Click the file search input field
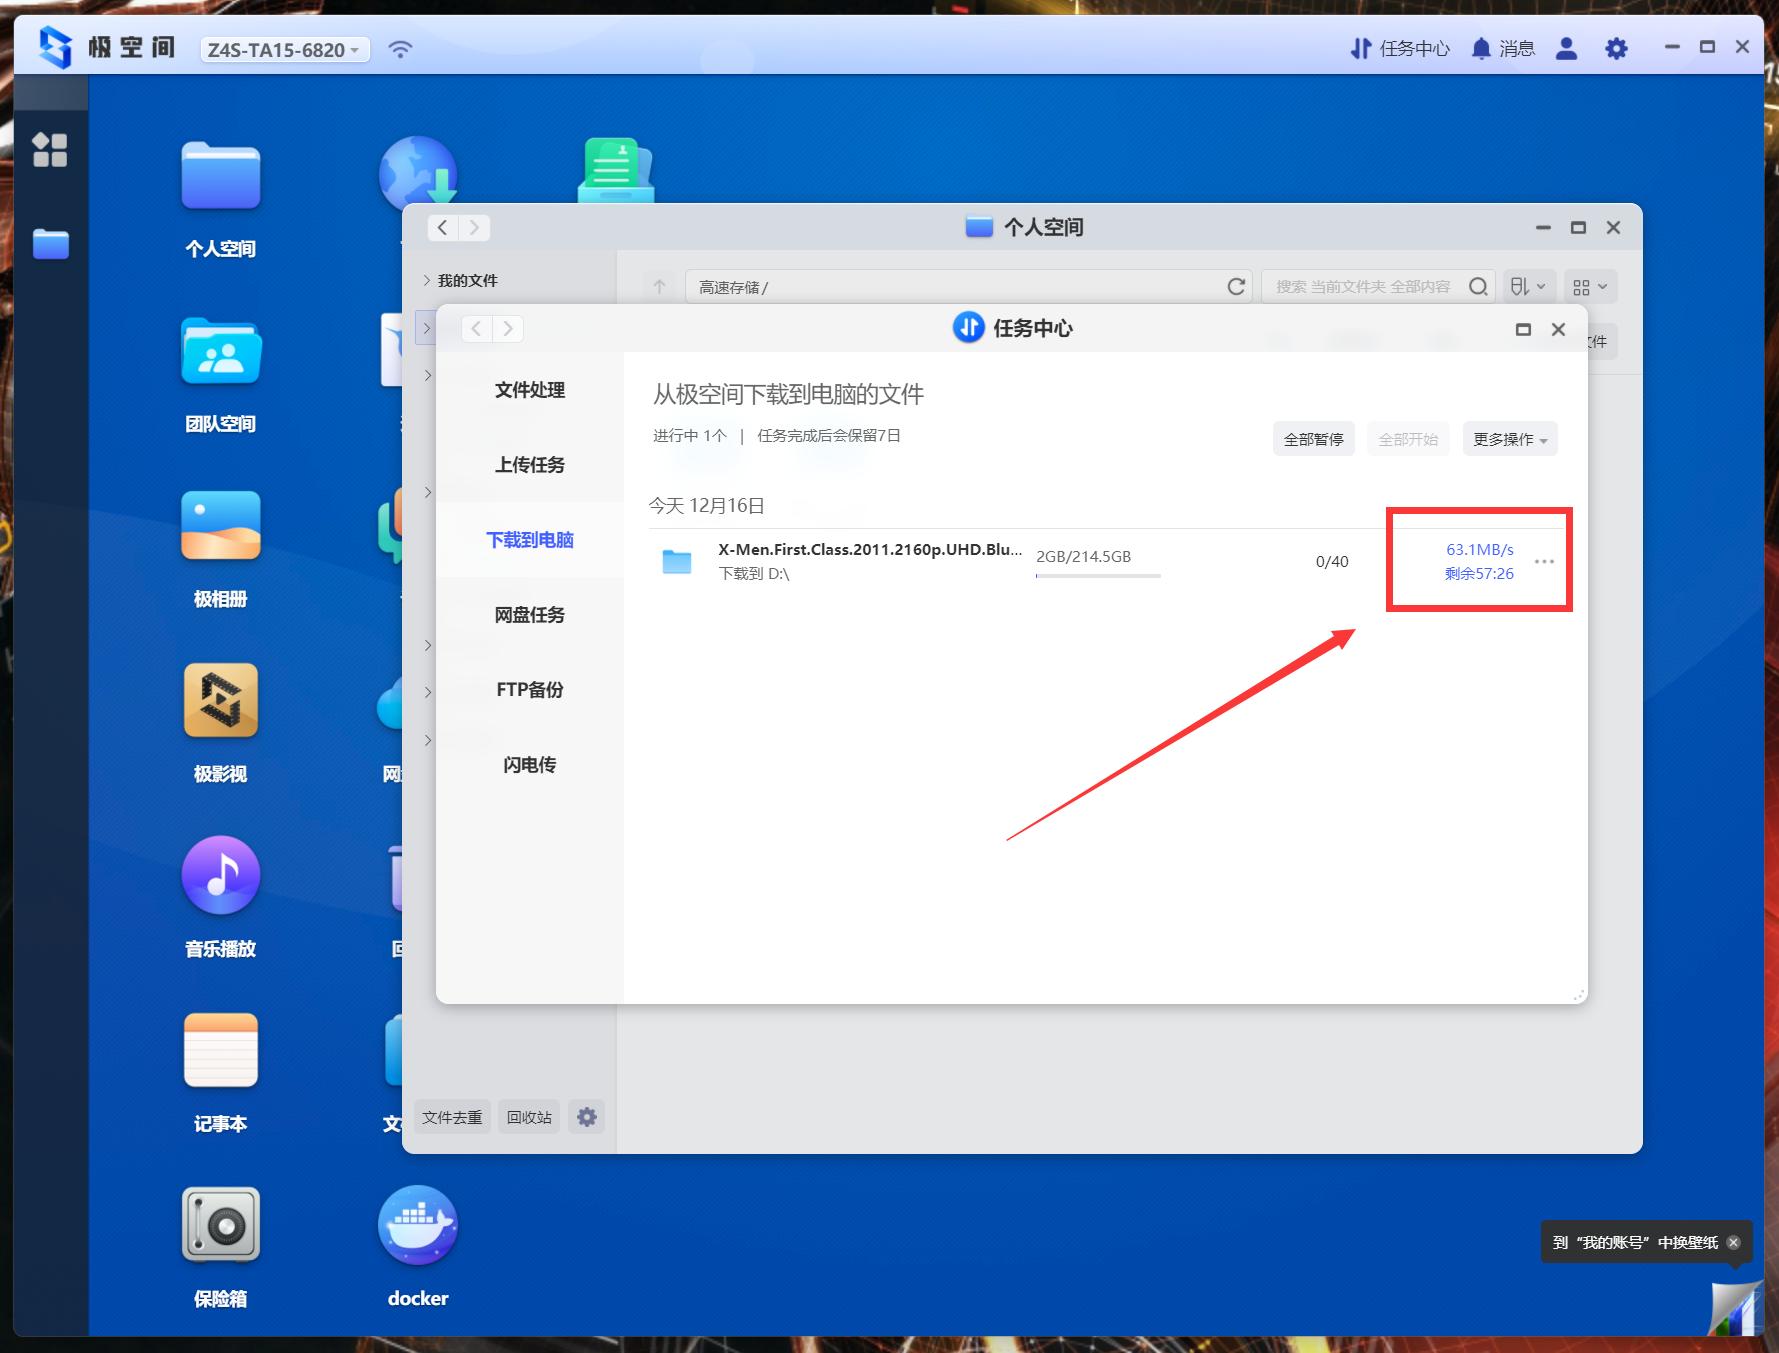This screenshot has height=1353, width=1779. tap(1370, 286)
